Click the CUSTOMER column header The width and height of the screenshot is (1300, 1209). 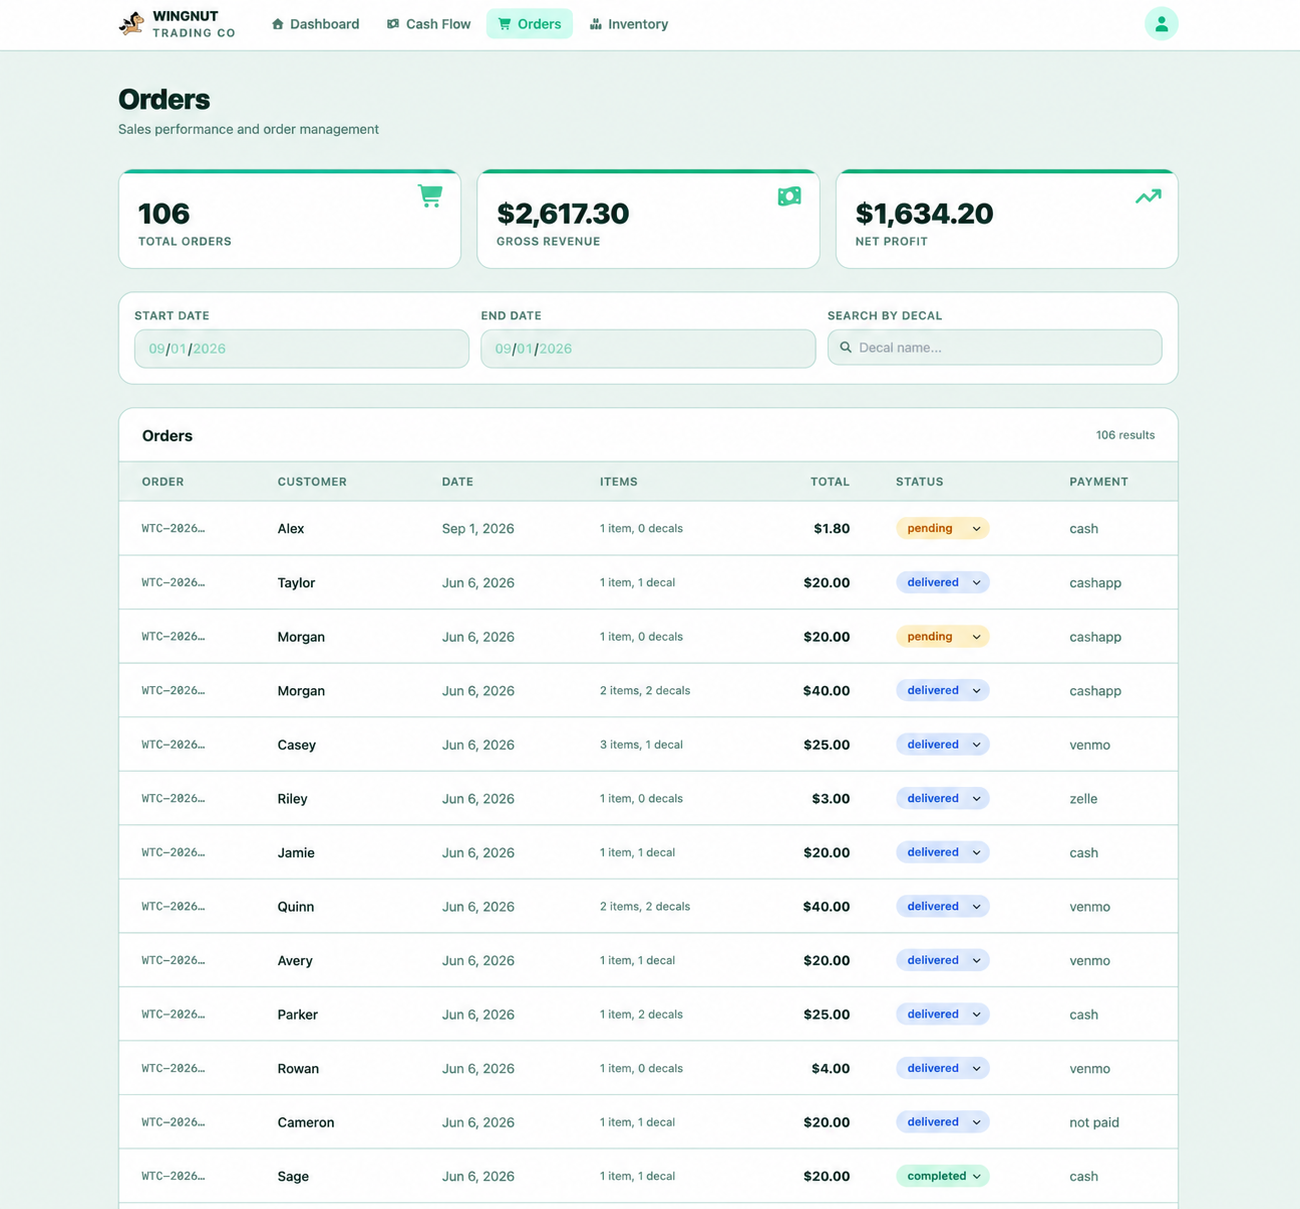(x=312, y=482)
